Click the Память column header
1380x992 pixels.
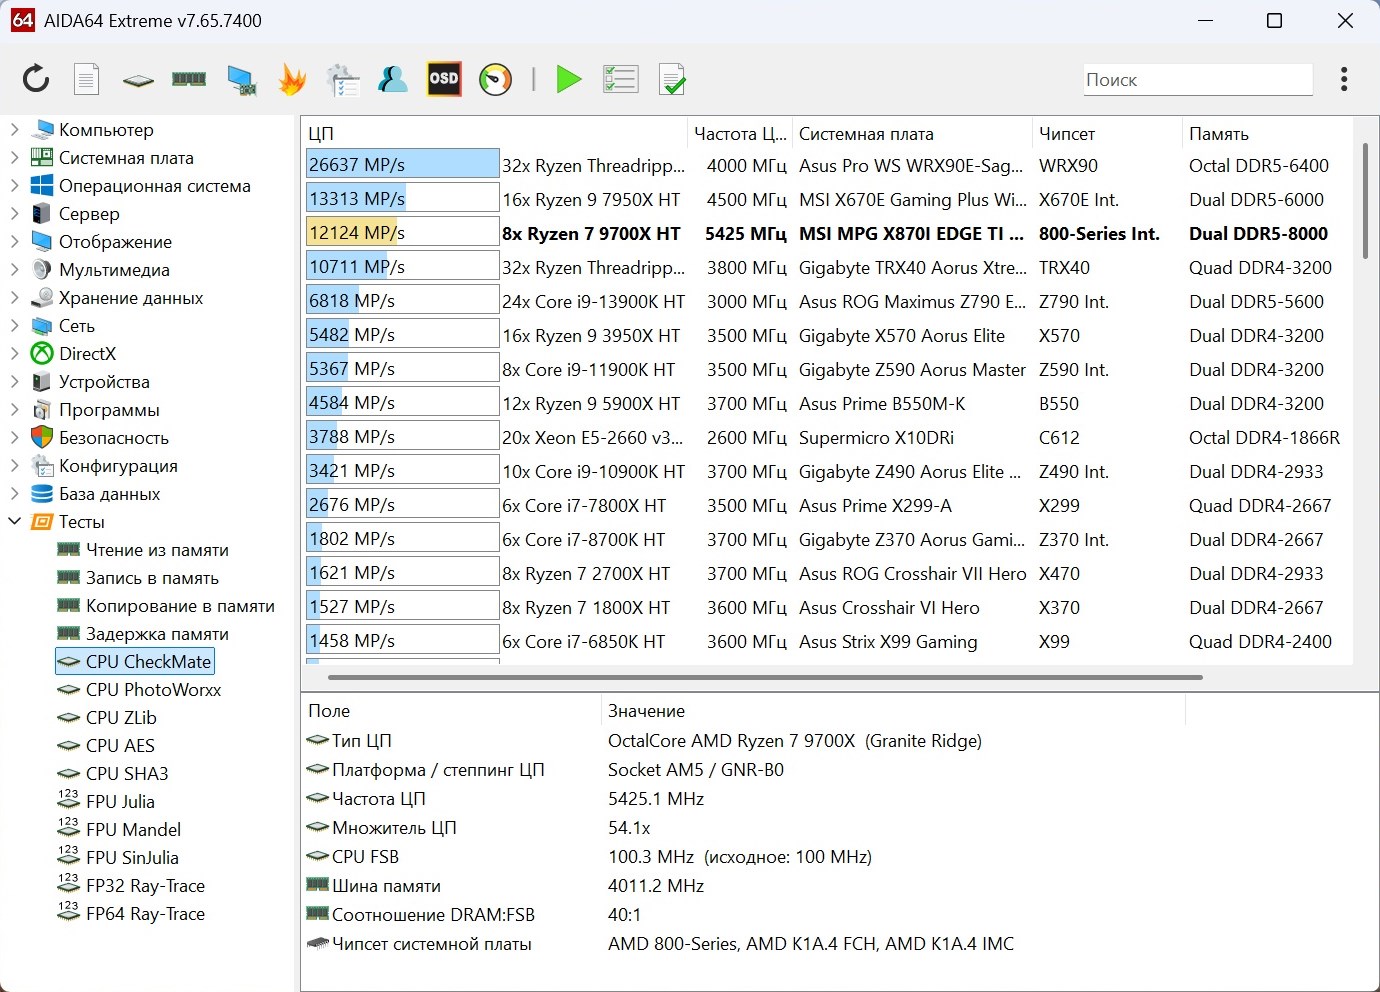point(1218,134)
